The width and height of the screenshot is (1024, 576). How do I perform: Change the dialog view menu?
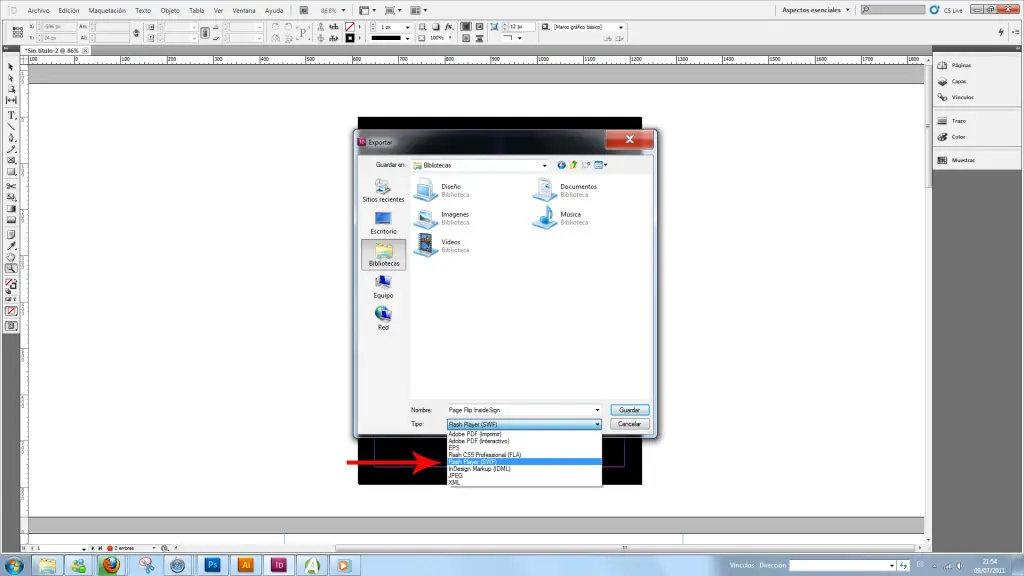pyautogui.click(x=601, y=165)
